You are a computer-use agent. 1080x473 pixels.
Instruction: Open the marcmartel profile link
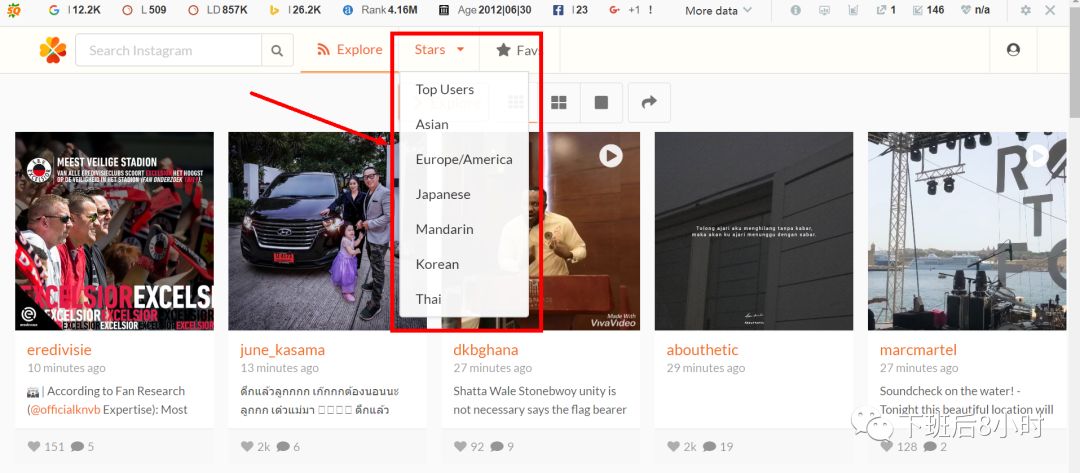click(917, 350)
